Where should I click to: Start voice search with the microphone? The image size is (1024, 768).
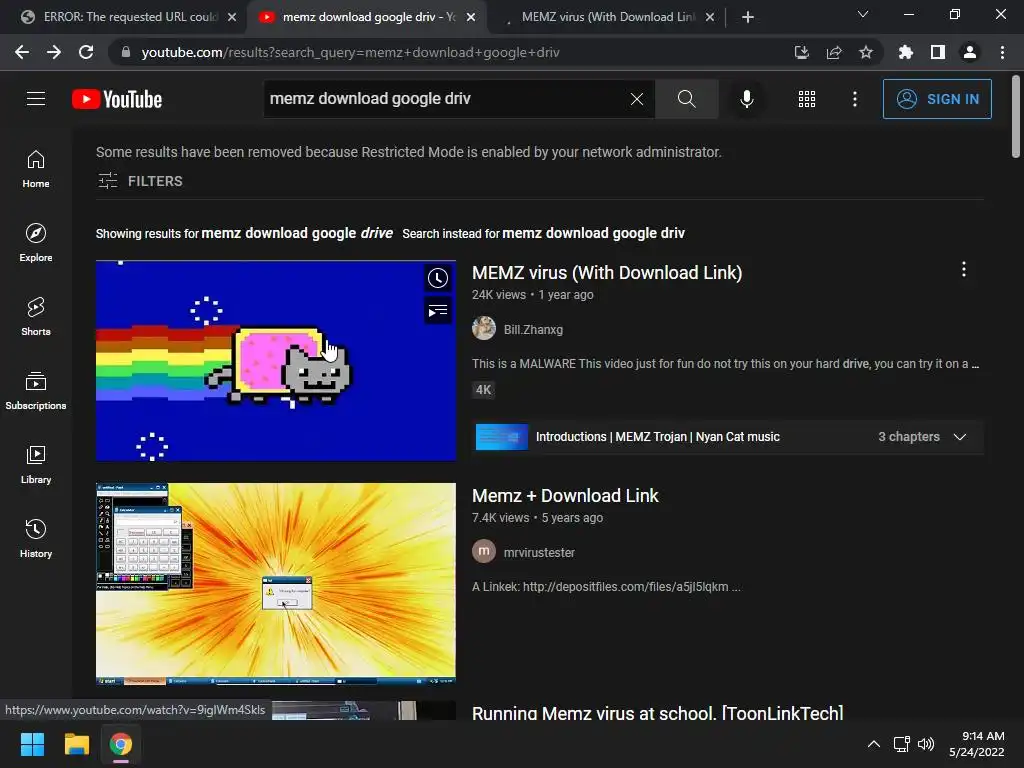(746, 99)
